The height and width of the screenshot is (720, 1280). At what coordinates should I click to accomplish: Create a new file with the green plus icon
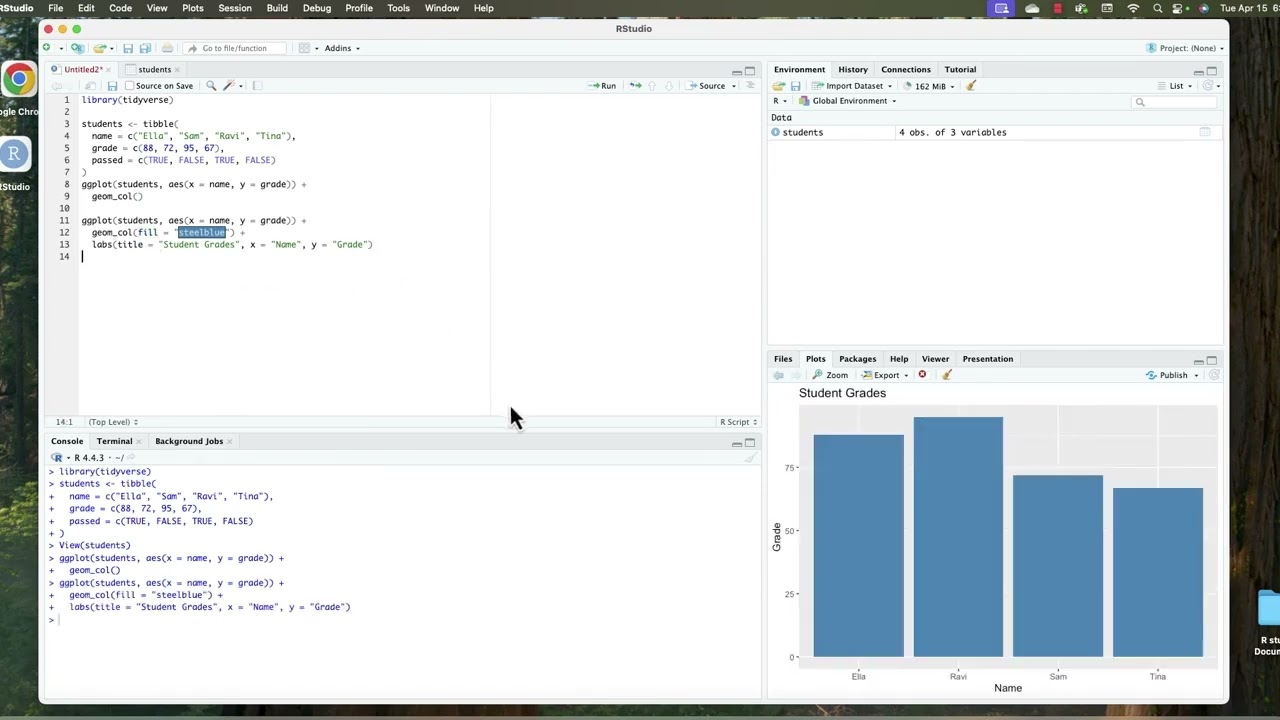coord(46,48)
